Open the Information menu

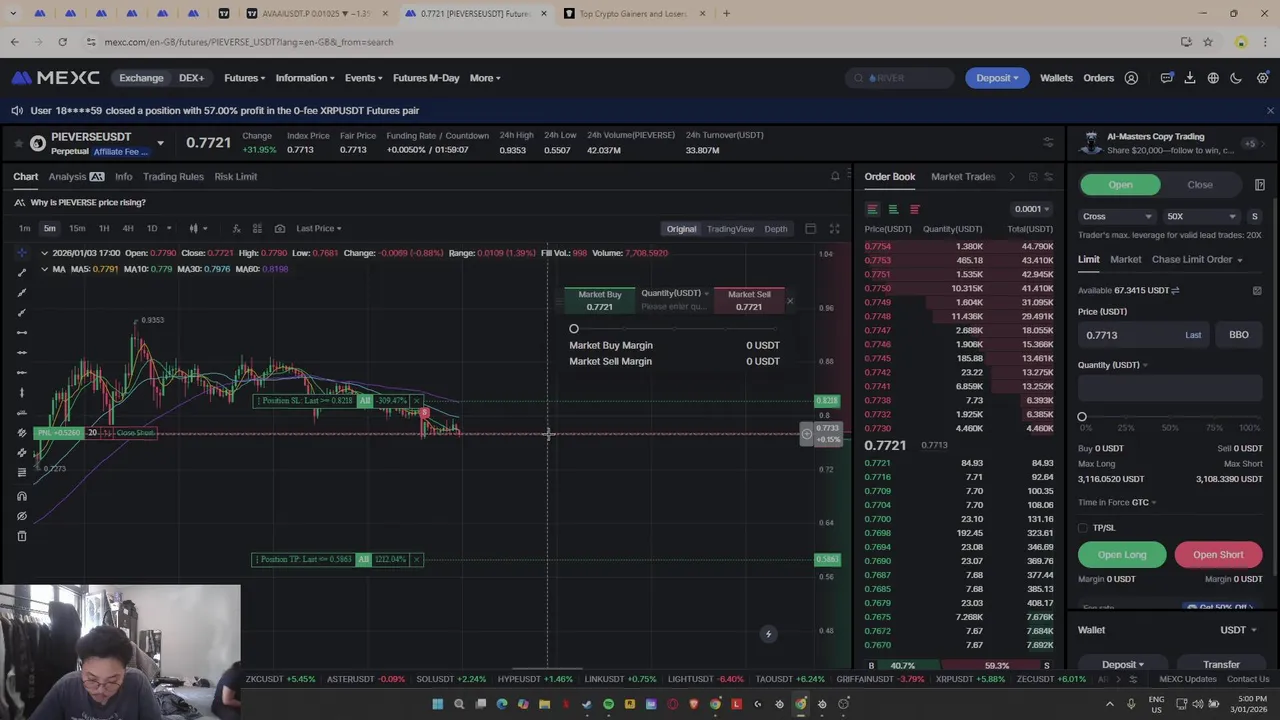[306, 78]
